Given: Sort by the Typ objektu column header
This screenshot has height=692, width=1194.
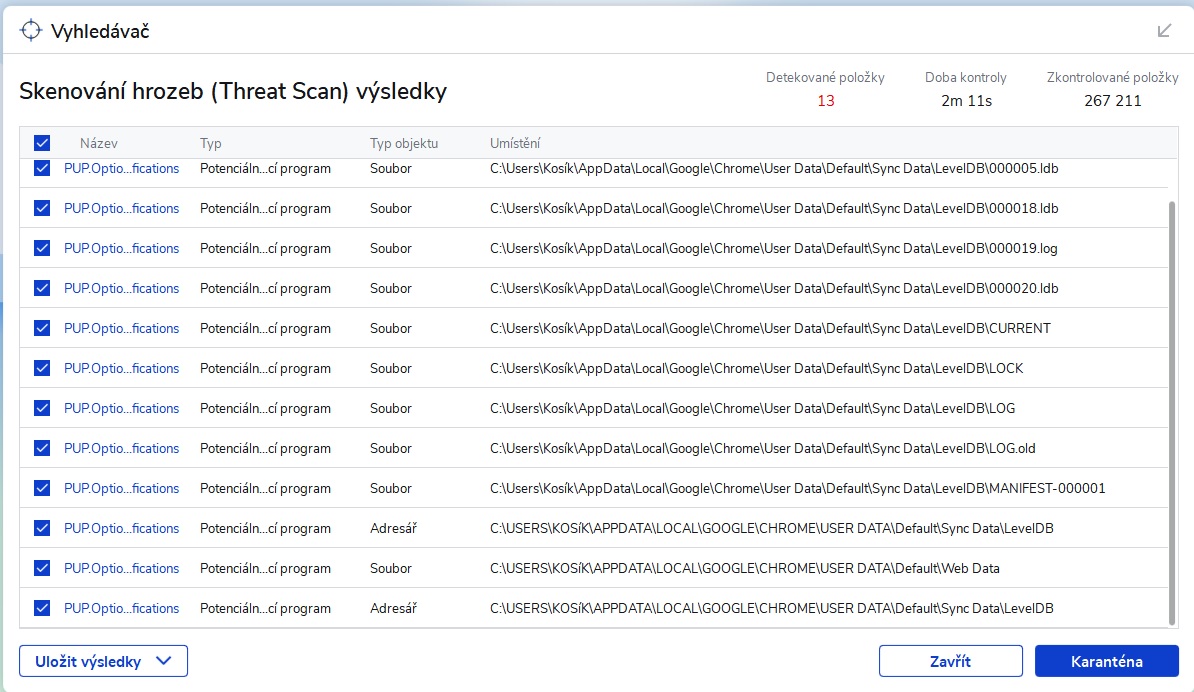Looking at the screenshot, I should (404, 143).
